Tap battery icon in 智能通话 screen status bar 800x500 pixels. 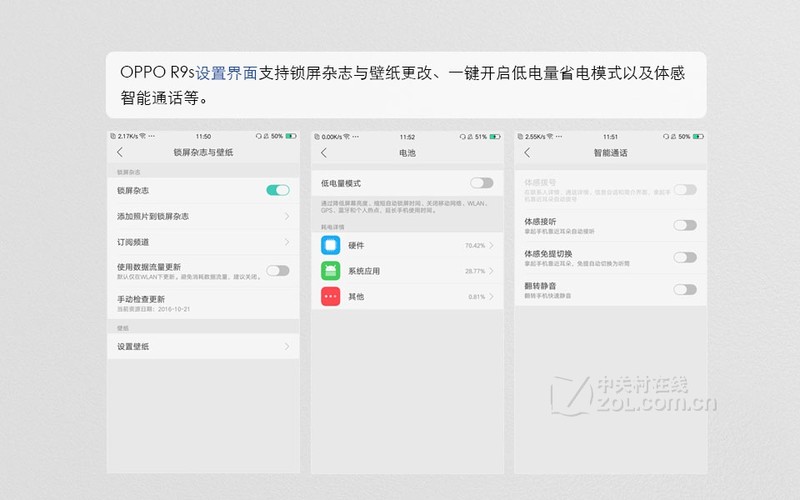click(x=698, y=137)
